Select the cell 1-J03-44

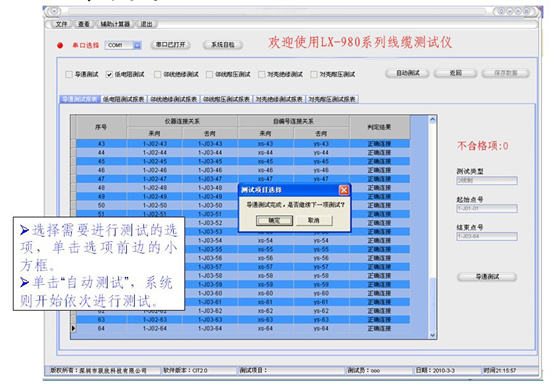pyautogui.click(x=210, y=153)
